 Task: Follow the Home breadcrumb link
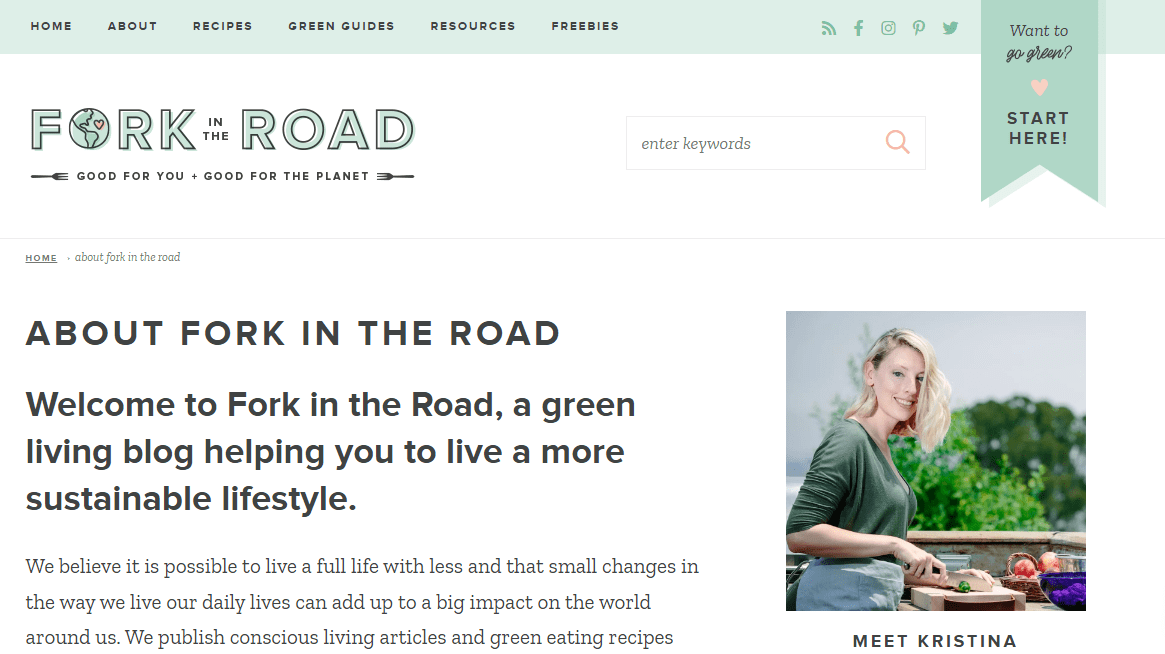pyautogui.click(x=41, y=258)
